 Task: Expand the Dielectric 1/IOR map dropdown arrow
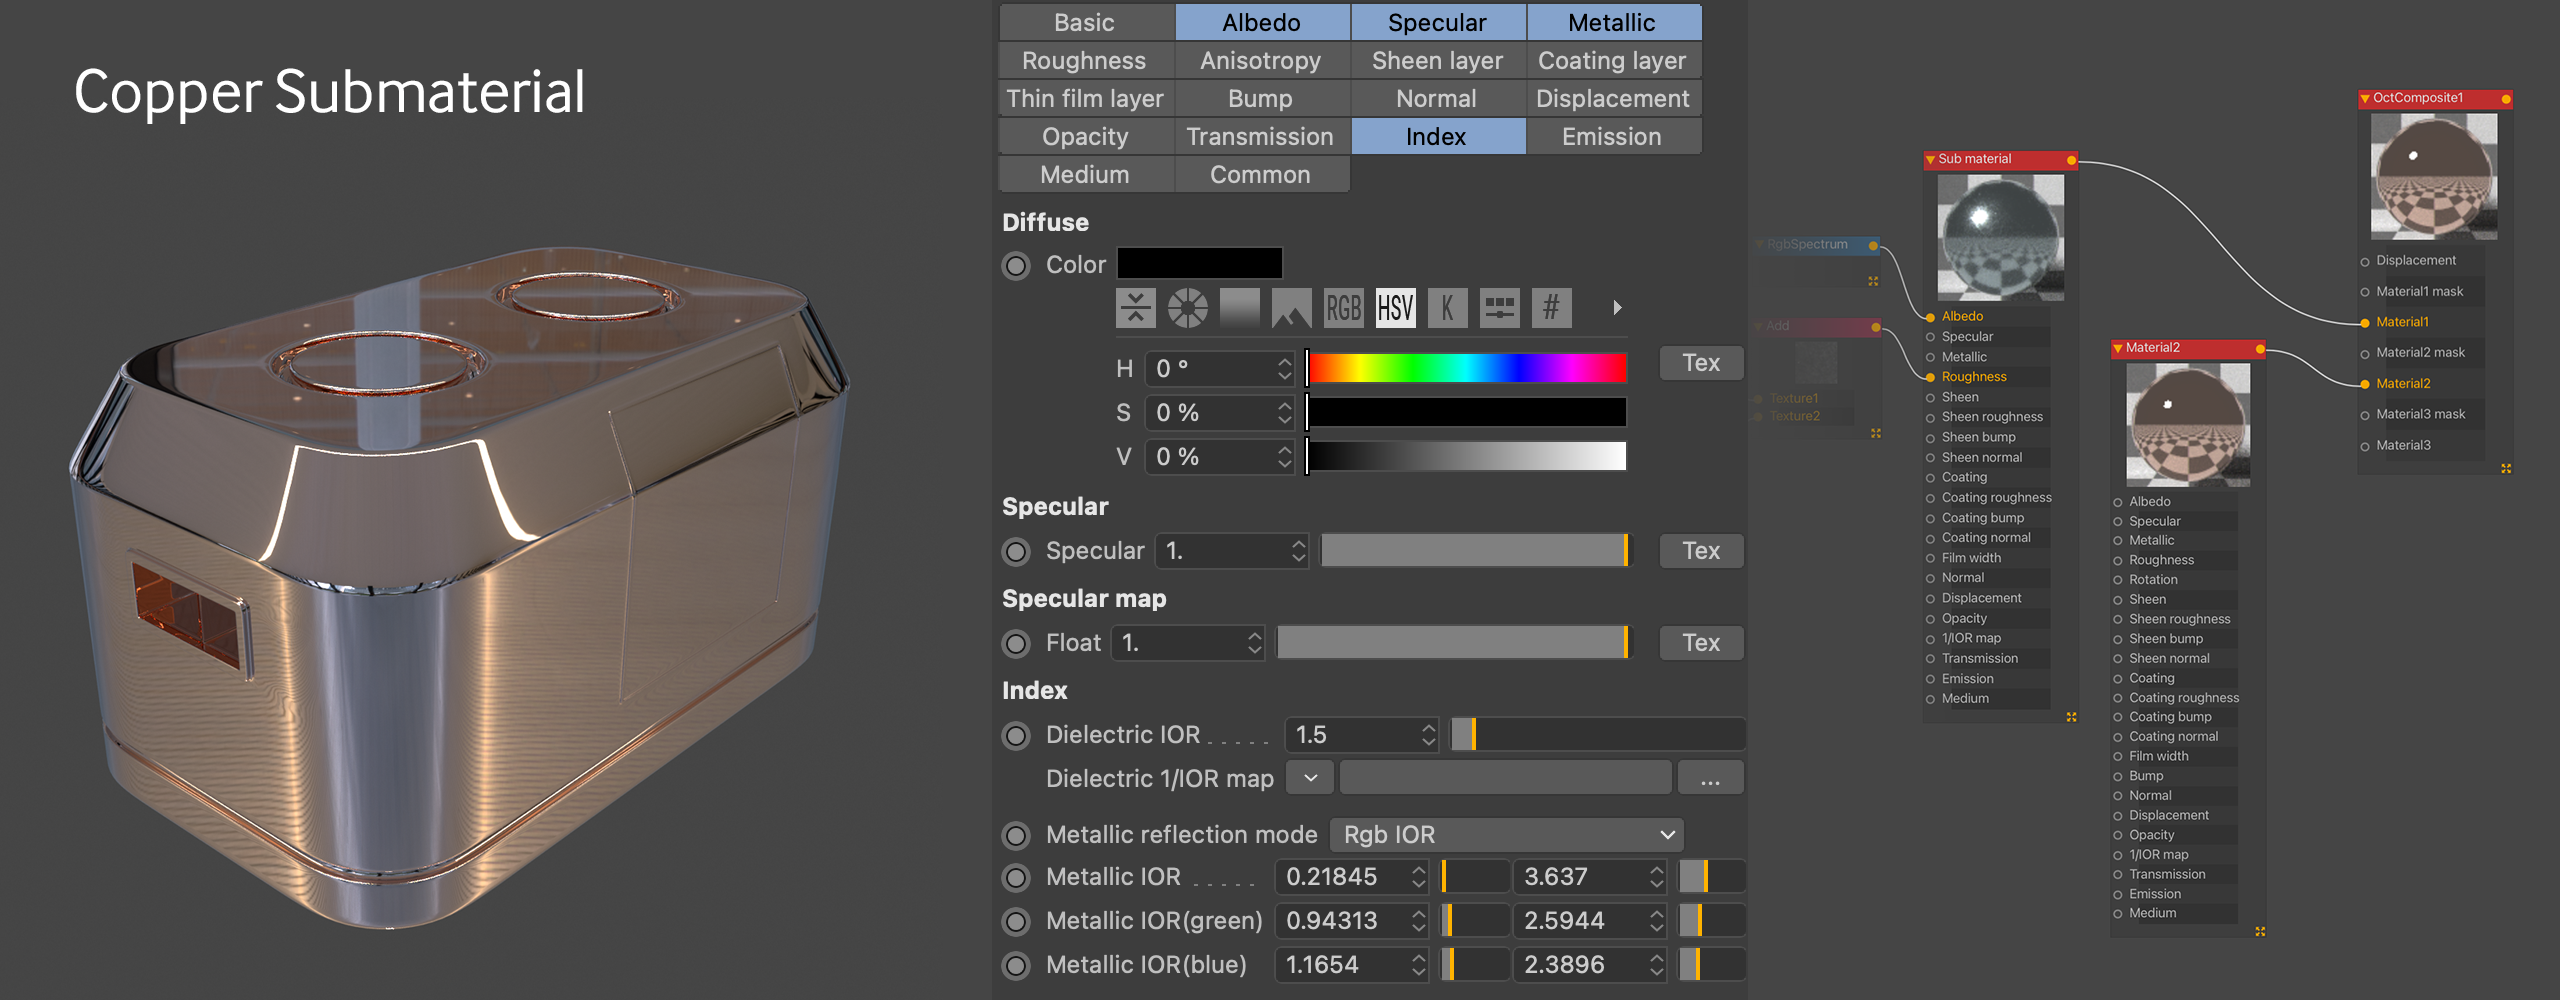[x=1310, y=778]
